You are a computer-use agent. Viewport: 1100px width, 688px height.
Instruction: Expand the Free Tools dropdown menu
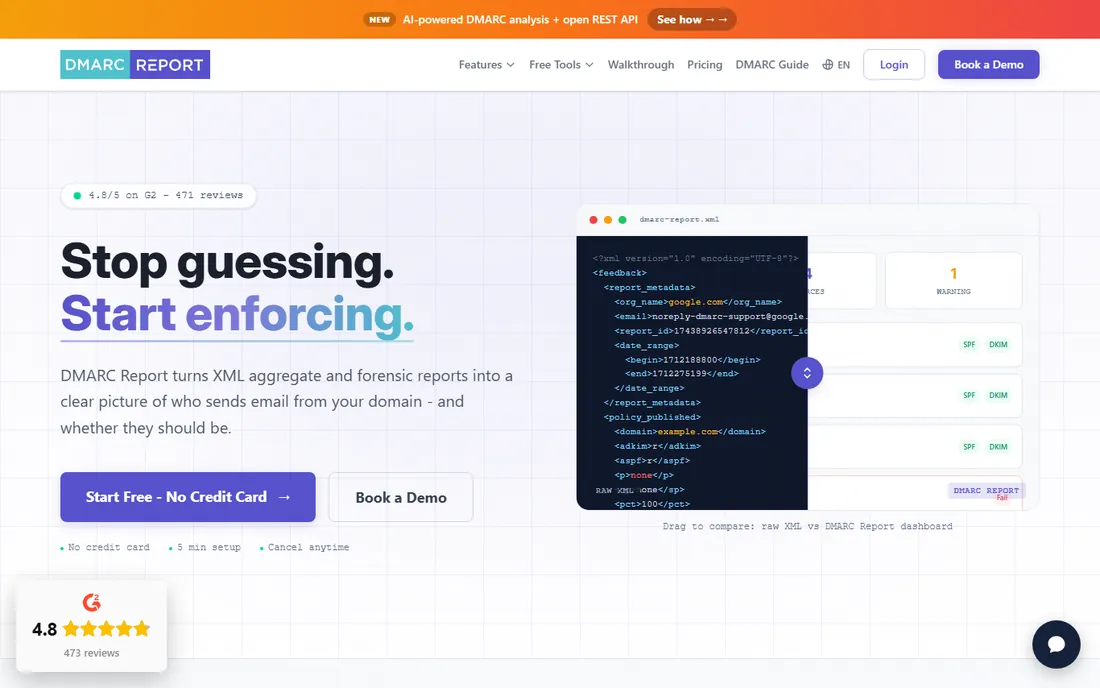click(561, 65)
